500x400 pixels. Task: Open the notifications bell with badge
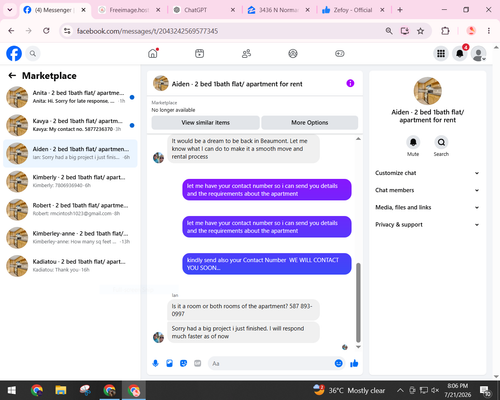point(460,53)
